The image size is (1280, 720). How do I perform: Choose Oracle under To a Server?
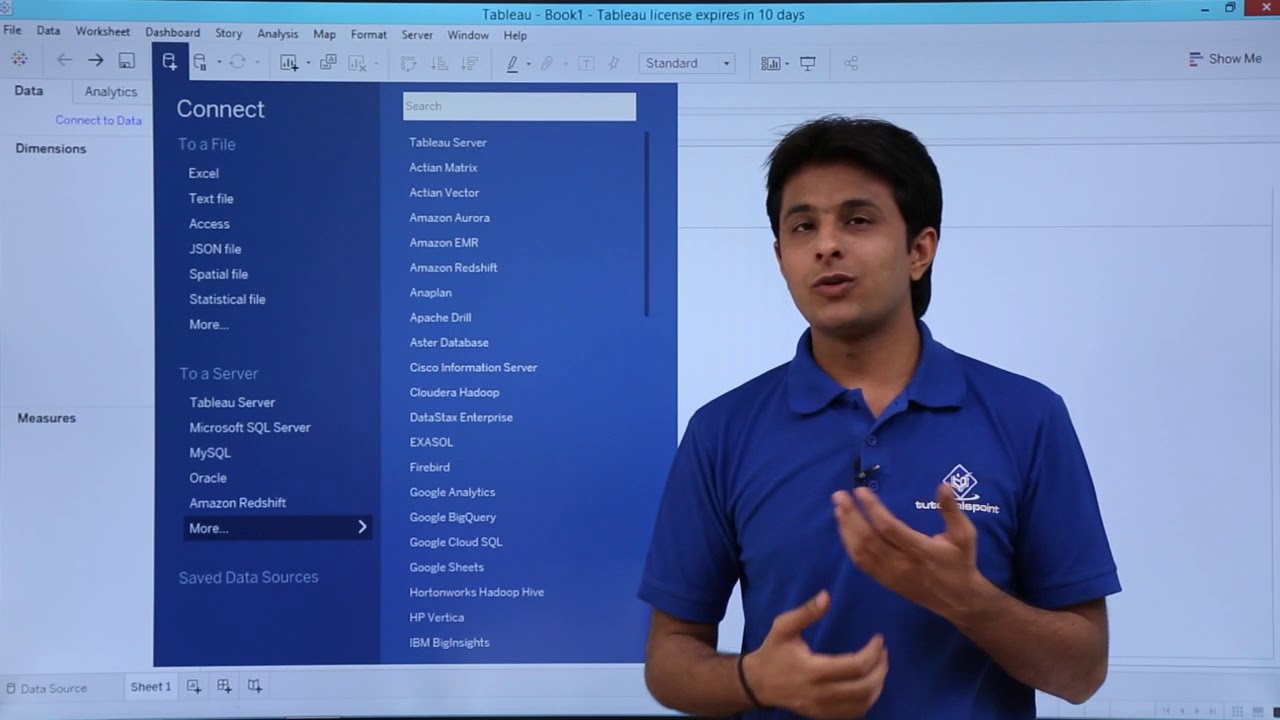click(x=208, y=478)
